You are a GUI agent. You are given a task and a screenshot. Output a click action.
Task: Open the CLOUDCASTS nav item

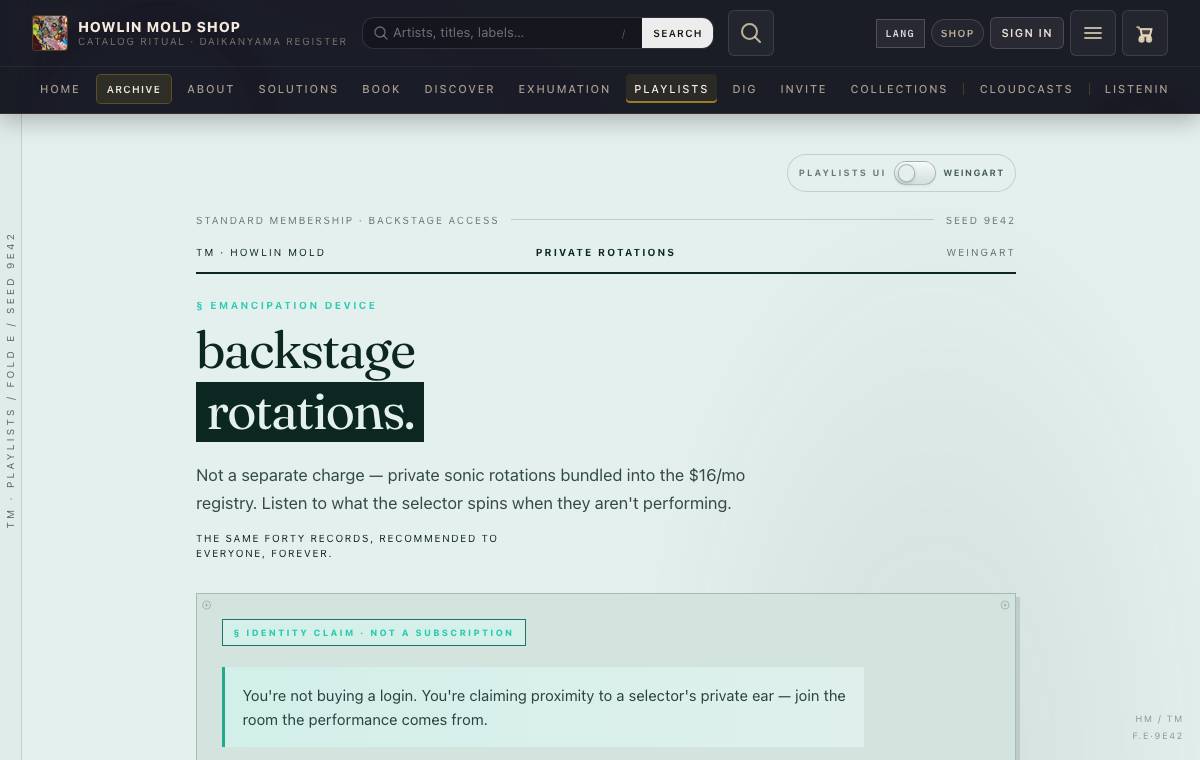coord(1026,89)
